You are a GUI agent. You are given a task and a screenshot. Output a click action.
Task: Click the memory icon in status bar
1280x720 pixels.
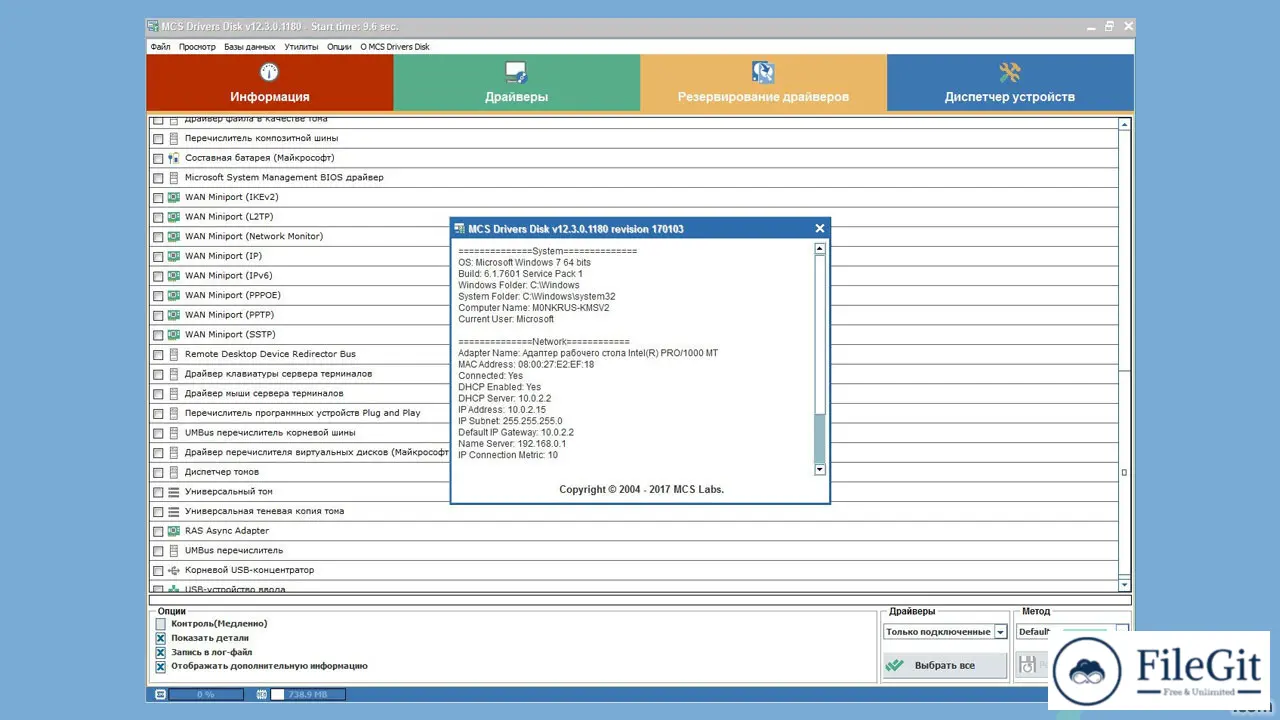coord(262,694)
